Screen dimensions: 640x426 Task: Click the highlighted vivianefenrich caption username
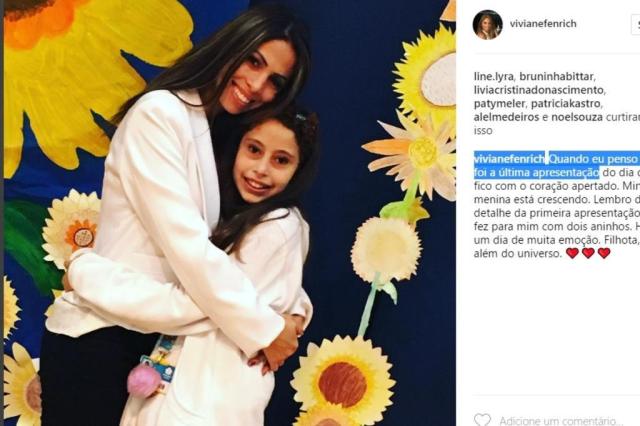point(509,159)
